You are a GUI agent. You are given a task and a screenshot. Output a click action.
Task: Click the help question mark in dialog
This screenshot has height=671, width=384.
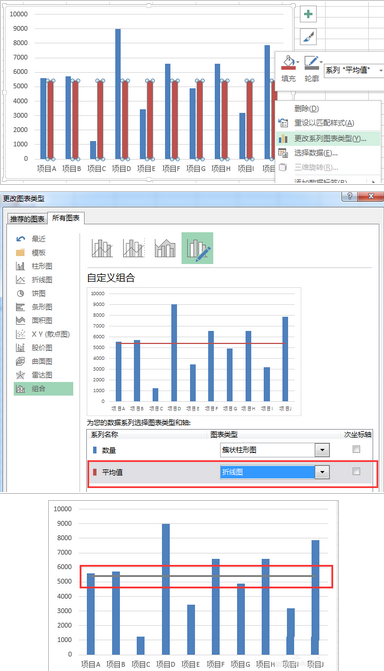[349, 196]
